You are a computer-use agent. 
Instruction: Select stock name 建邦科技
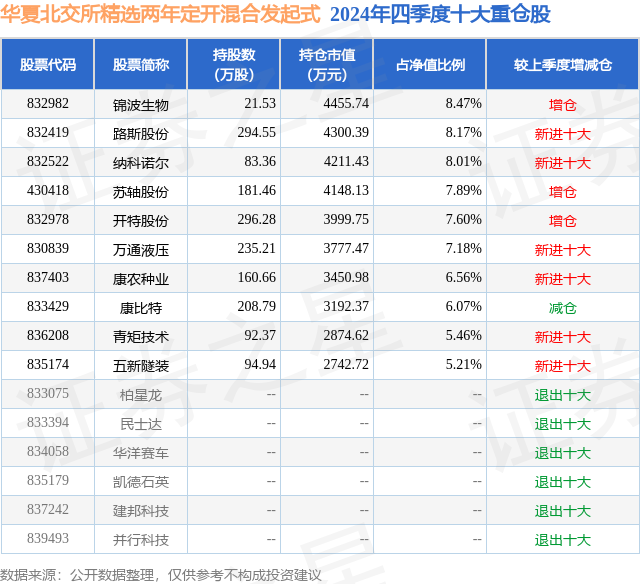141,511
